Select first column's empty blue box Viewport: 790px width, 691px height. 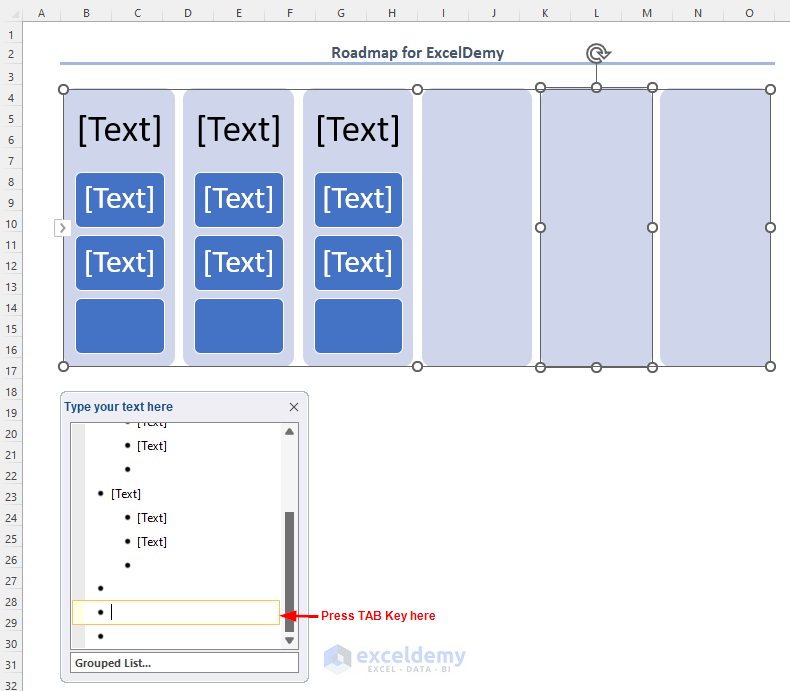(120, 326)
